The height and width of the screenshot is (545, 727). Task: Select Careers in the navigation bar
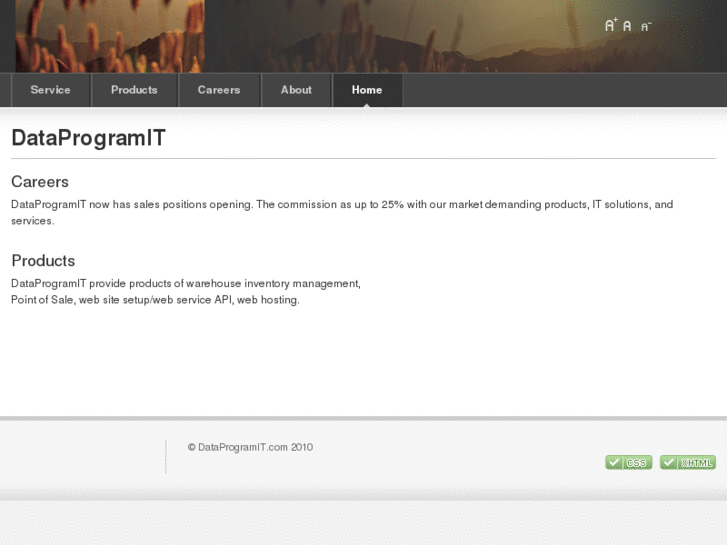[219, 90]
